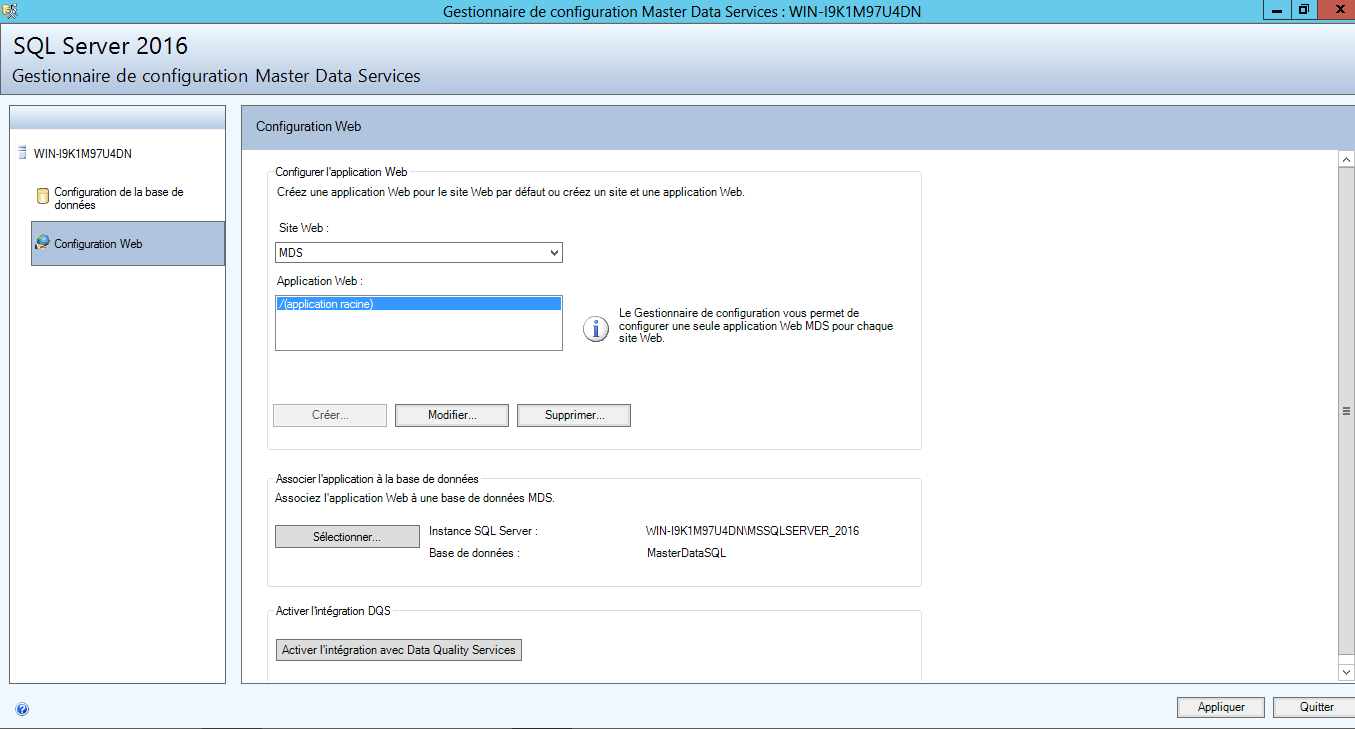Click the app icon in title bar

(10, 10)
